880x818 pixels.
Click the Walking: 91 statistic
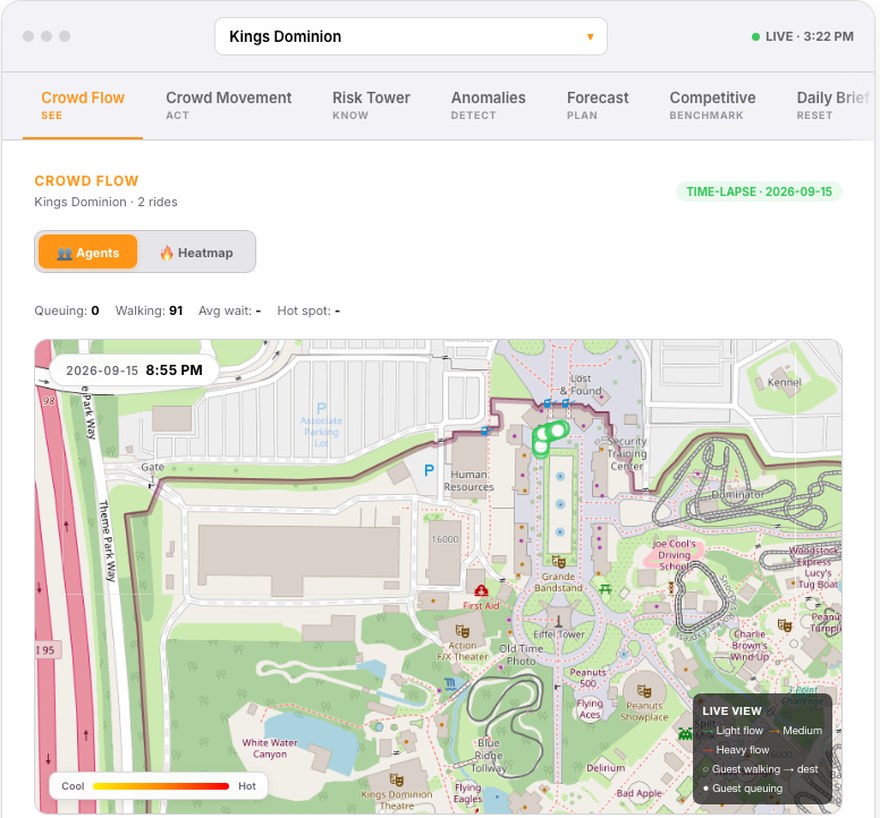click(149, 311)
